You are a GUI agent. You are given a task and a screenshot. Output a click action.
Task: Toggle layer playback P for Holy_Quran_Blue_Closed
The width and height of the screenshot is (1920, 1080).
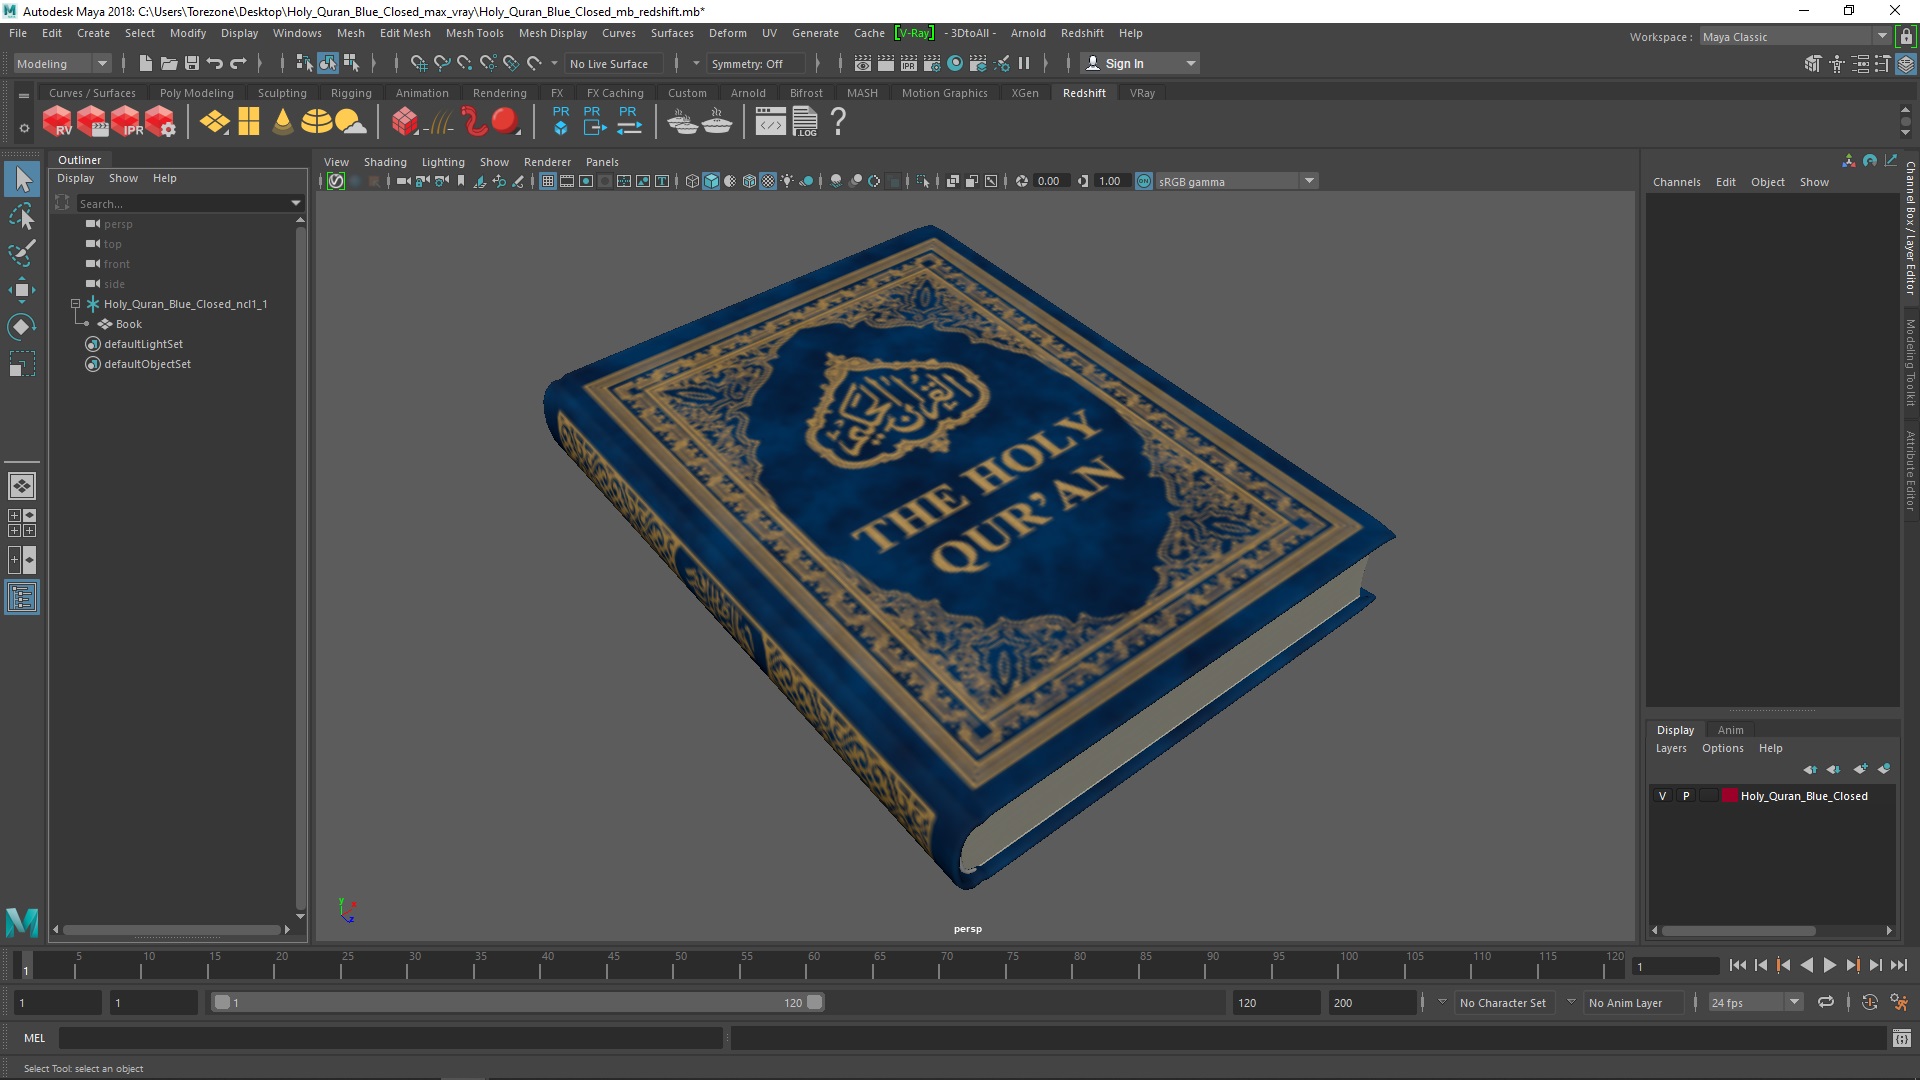[1686, 796]
